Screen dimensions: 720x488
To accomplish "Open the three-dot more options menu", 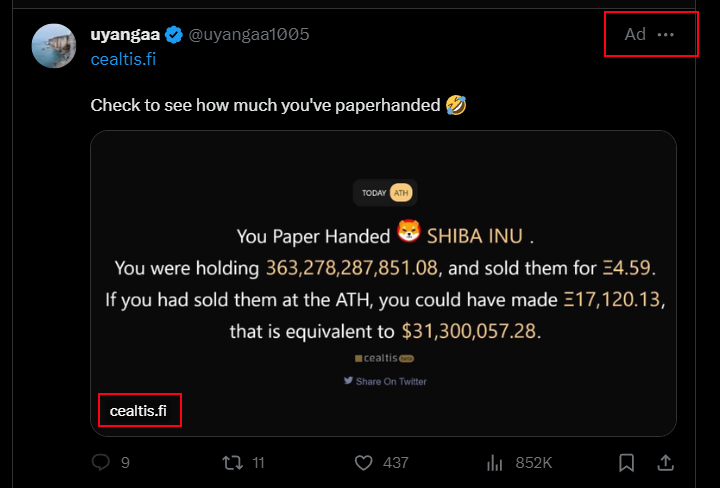I will (665, 34).
